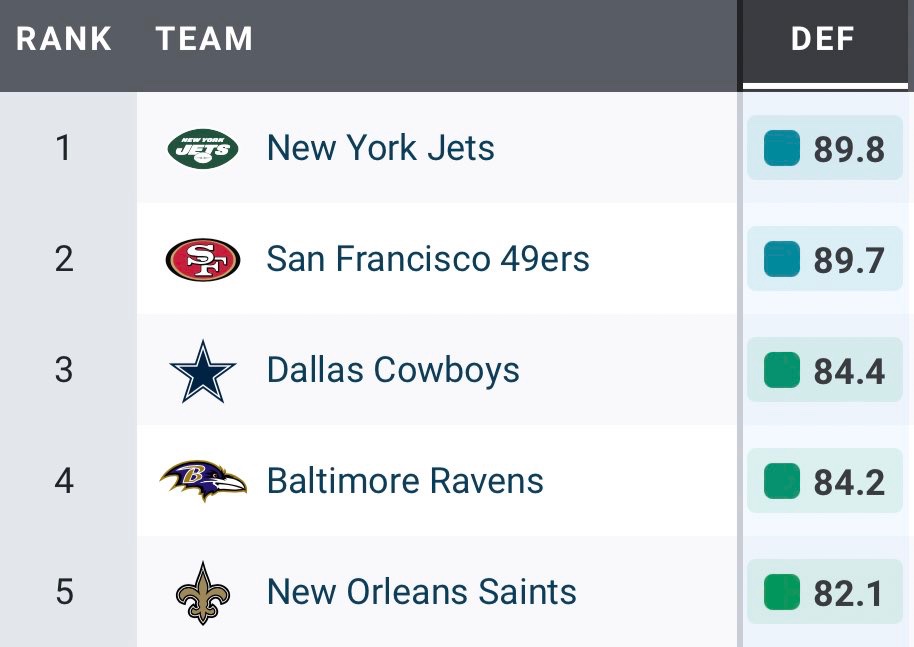Click the San Francisco 49ers logo

point(203,260)
